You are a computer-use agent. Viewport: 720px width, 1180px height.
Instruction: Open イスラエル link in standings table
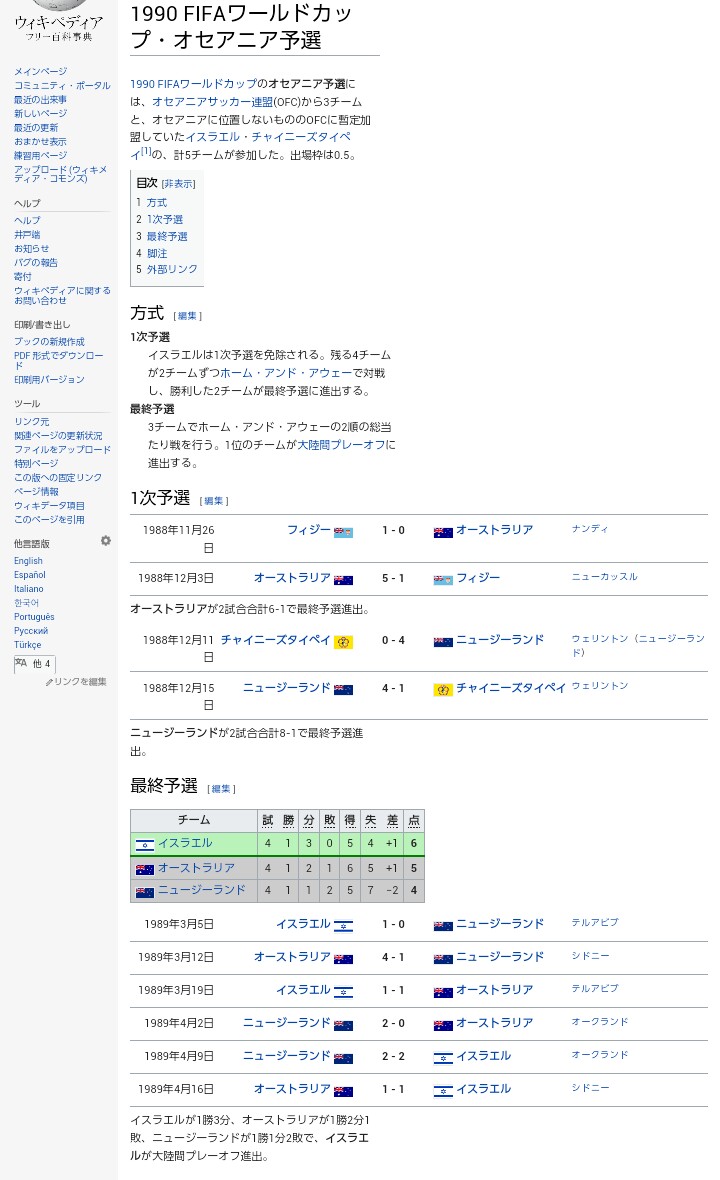click(185, 844)
